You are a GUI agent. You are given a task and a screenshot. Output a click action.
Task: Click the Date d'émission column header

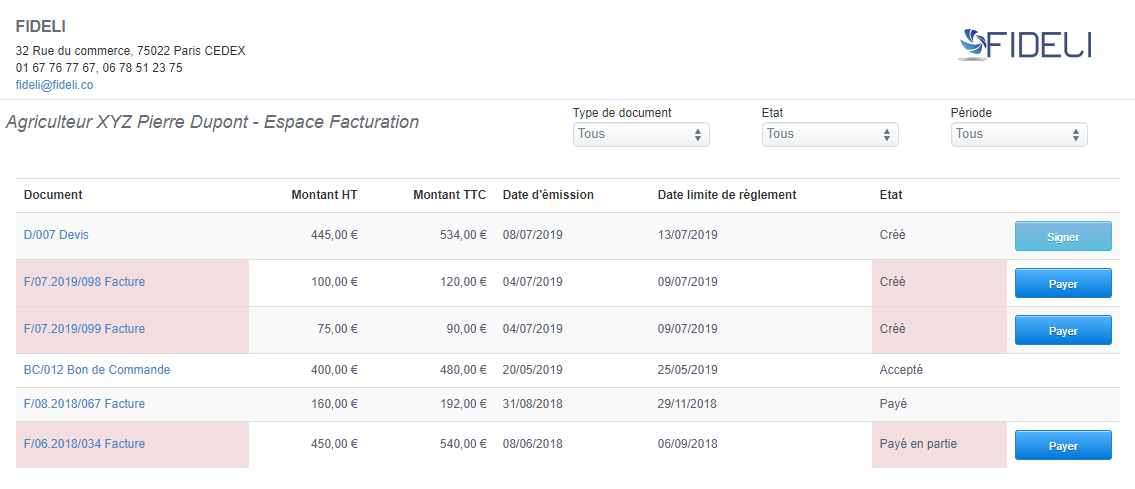click(x=548, y=195)
